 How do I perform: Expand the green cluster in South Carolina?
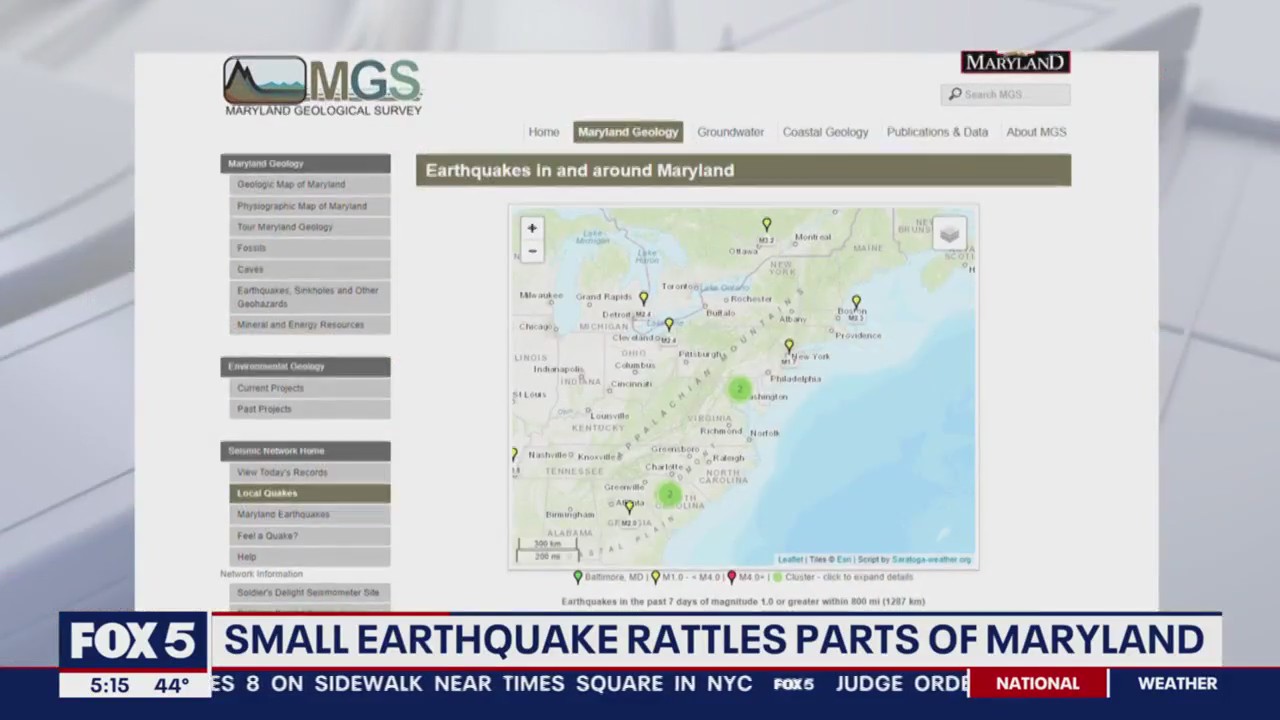pos(669,494)
